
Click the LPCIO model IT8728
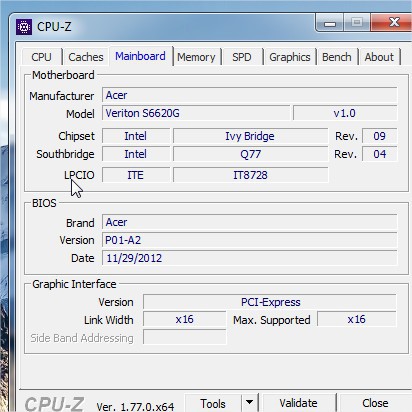coord(250,175)
